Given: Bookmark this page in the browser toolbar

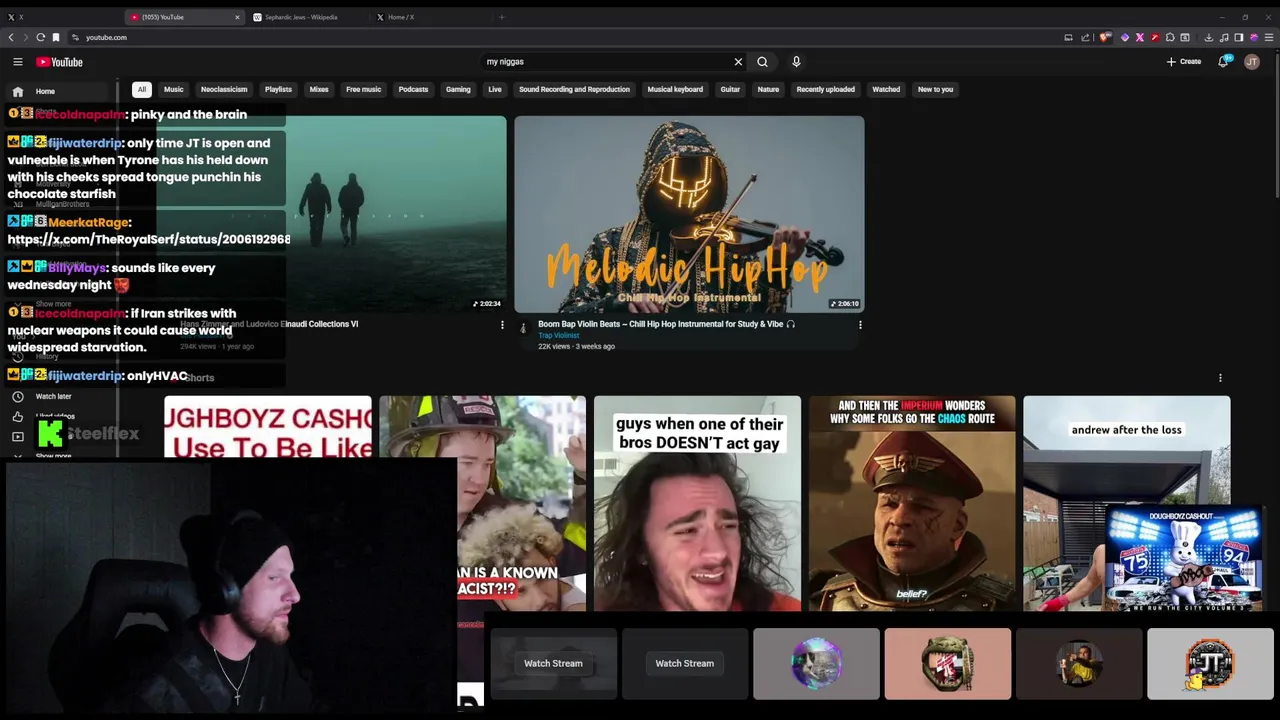Looking at the screenshot, I should coord(56,37).
